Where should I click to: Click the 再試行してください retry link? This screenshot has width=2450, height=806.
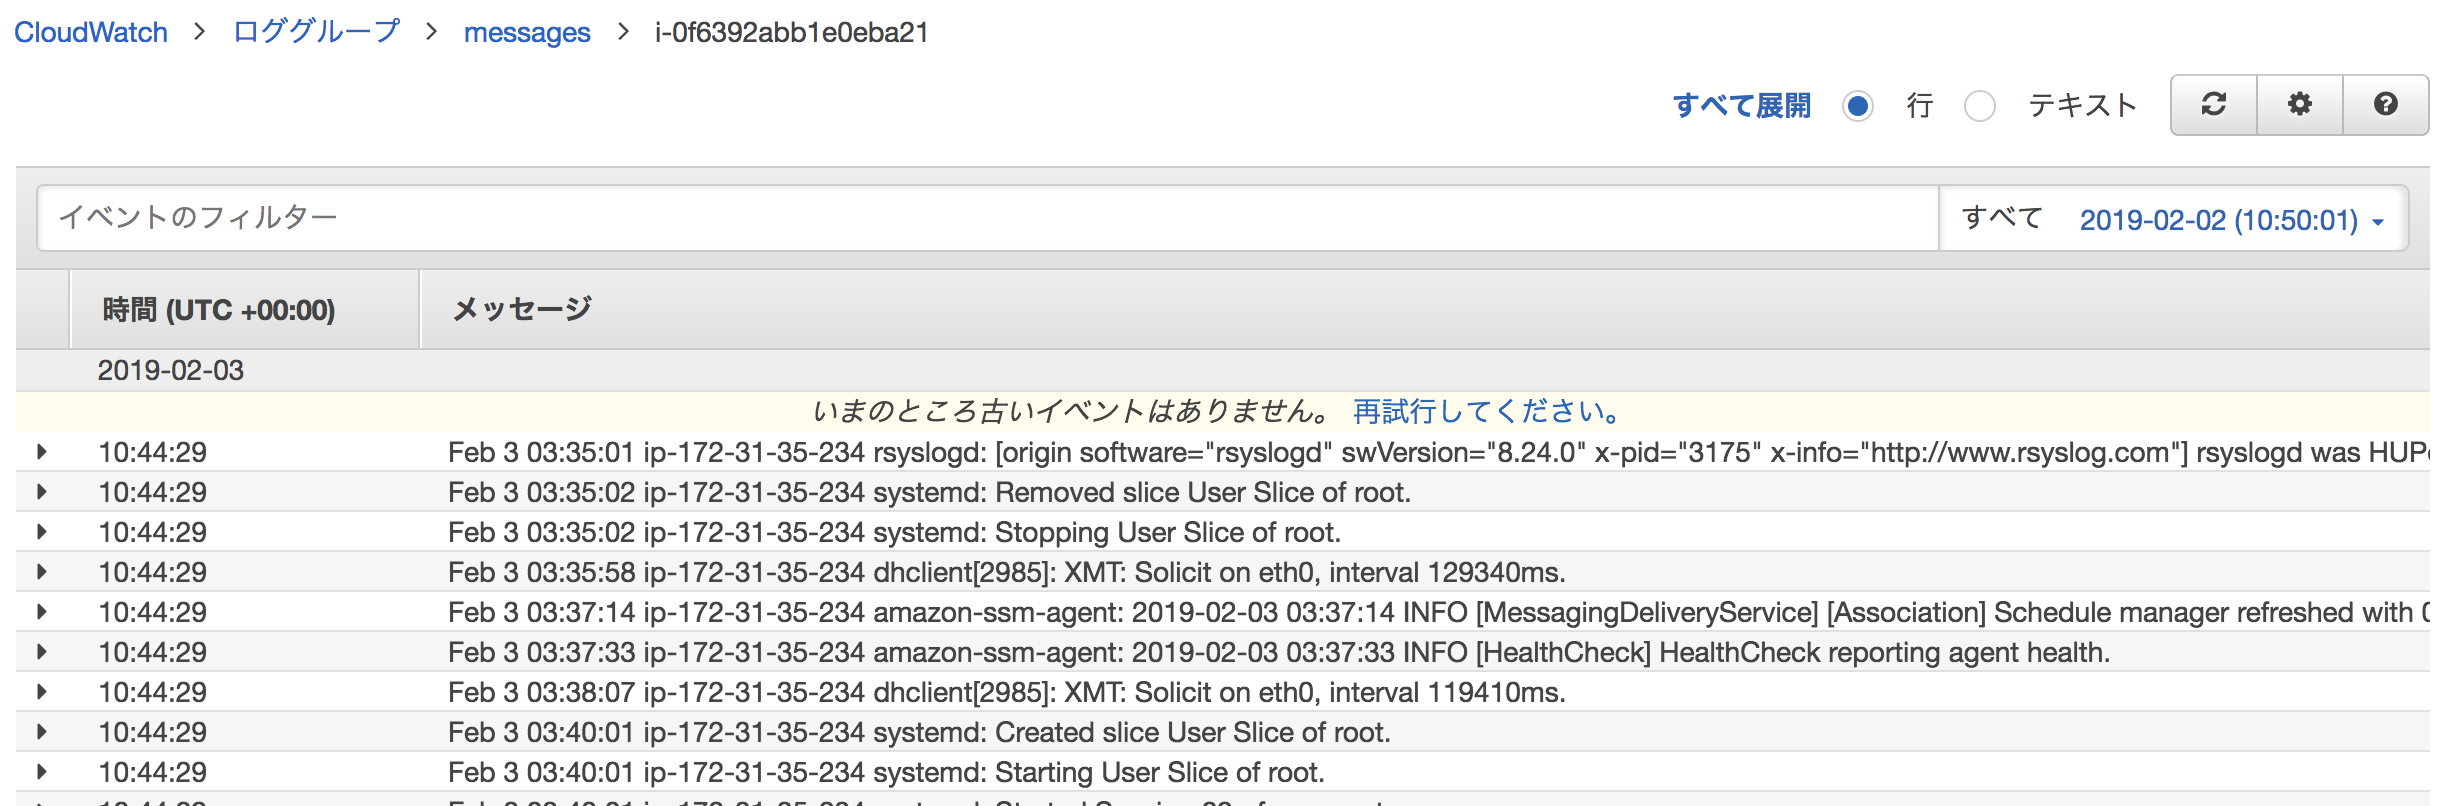(x=1486, y=412)
